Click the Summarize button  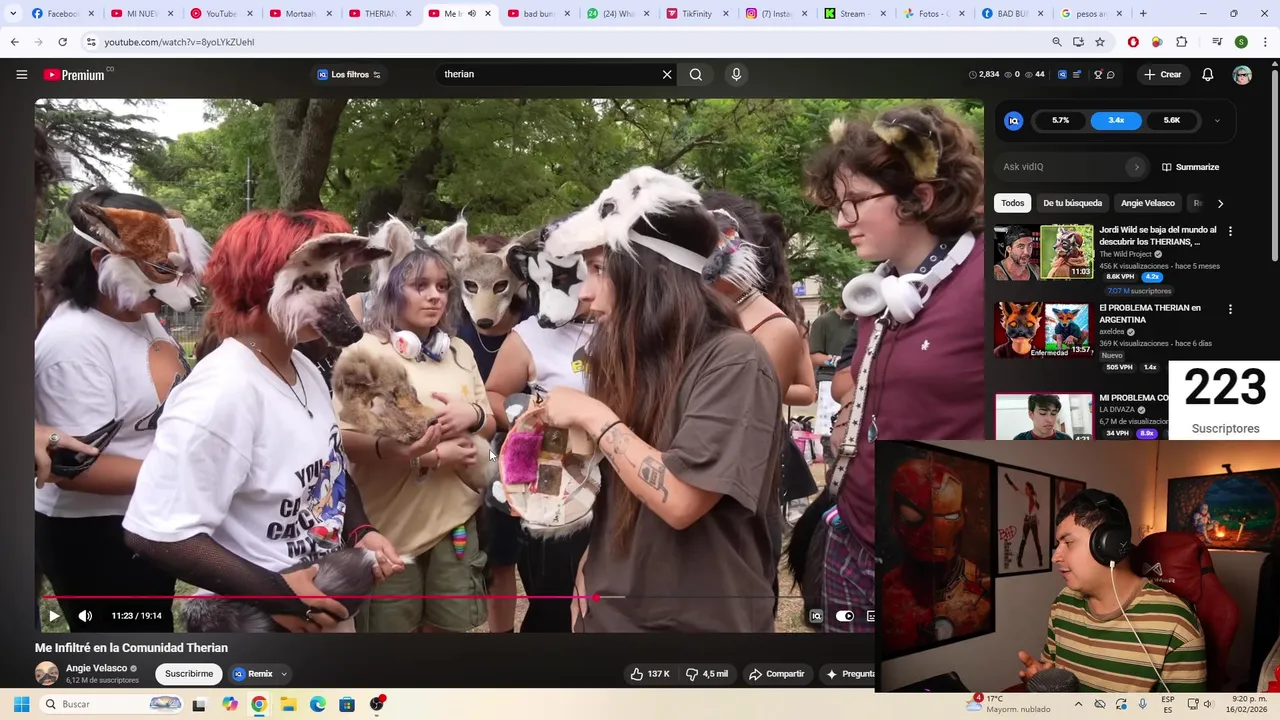(x=1190, y=167)
